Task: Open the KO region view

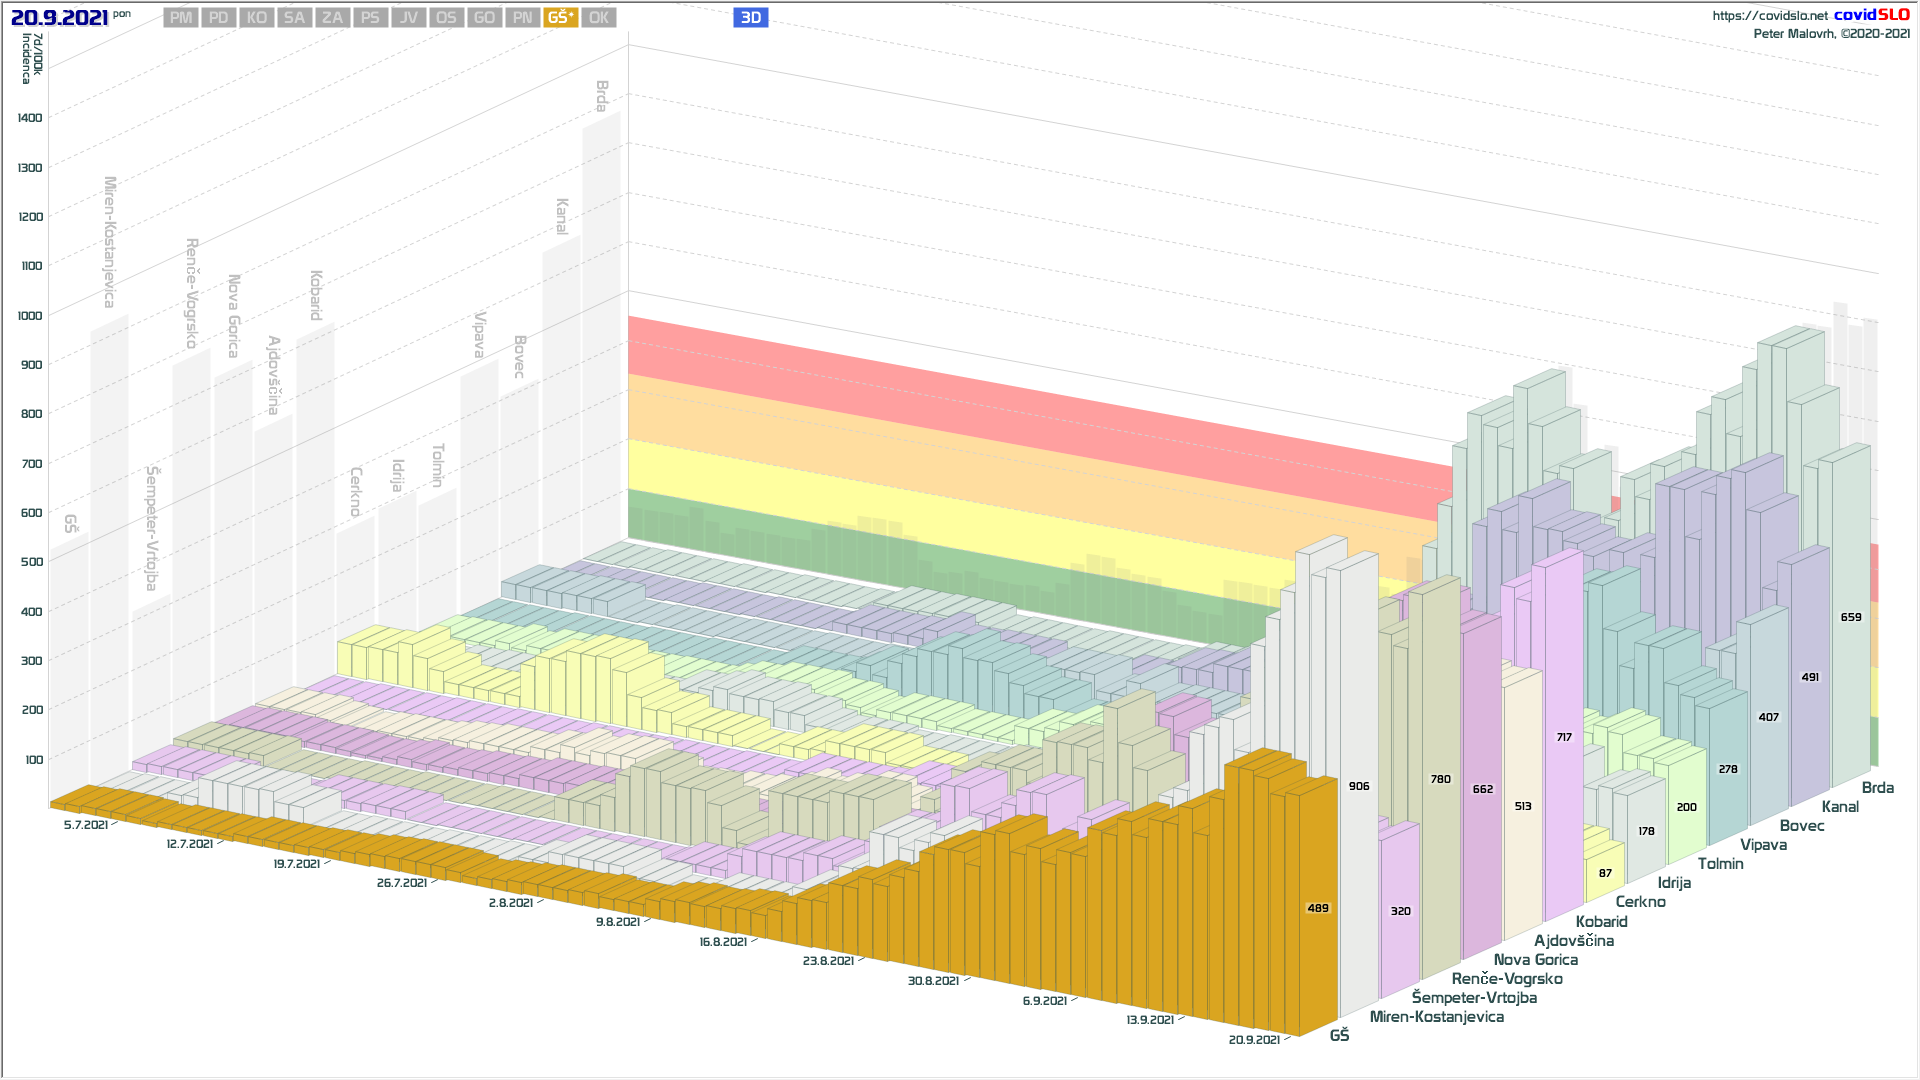Action: coord(257,17)
